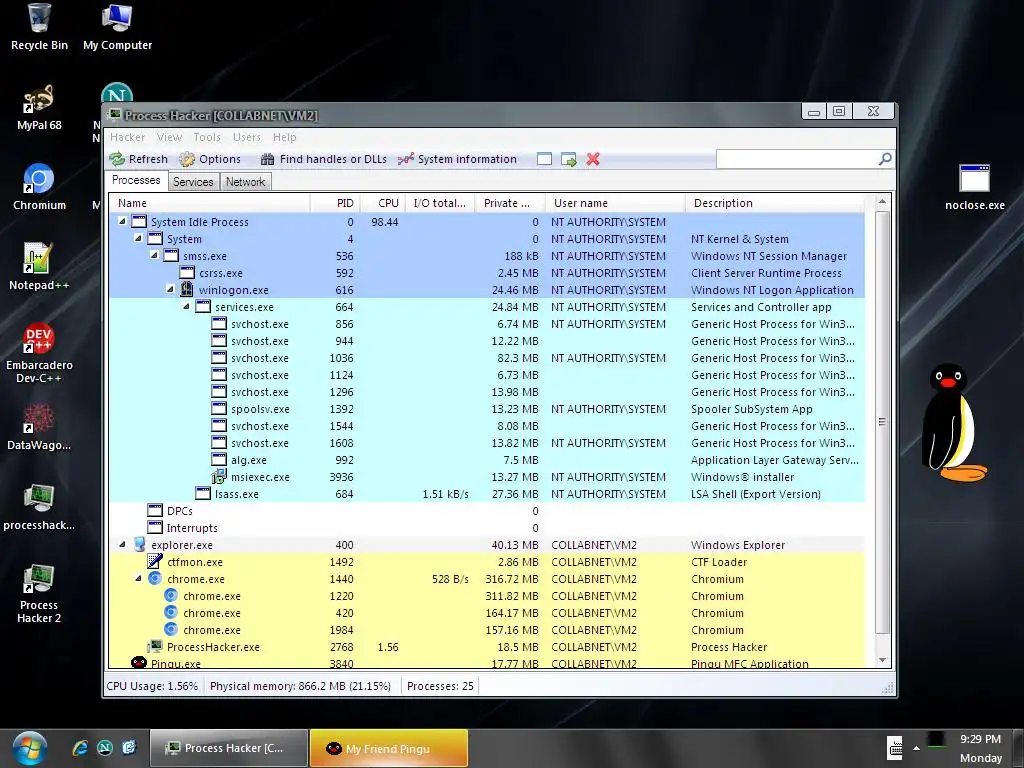Sort by the Description column header
This screenshot has width=1024, height=768.
click(775, 203)
